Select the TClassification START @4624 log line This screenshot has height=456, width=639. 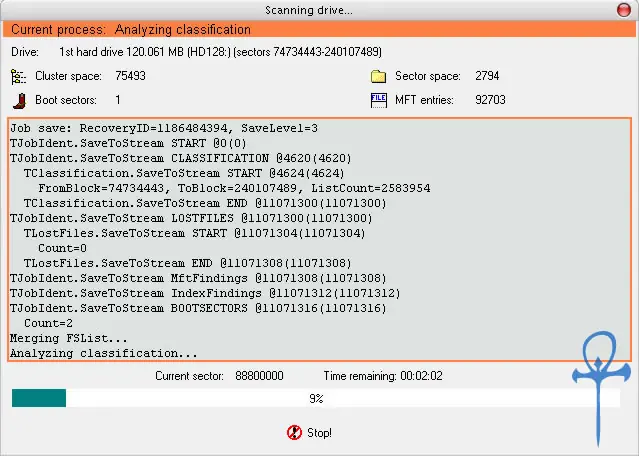click(x=184, y=173)
